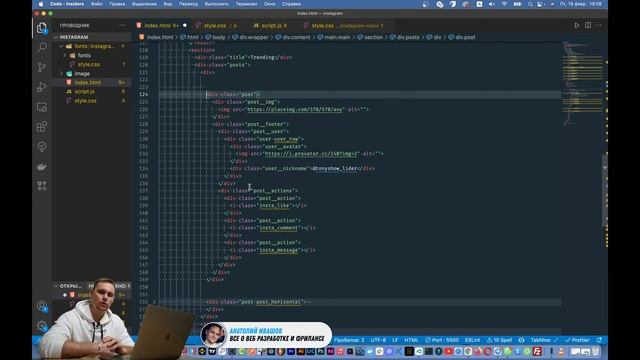The height and width of the screenshot is (360, 640).
Task: Click the placeimg.com image URL on line 126
Action: [x=295, y=109]
